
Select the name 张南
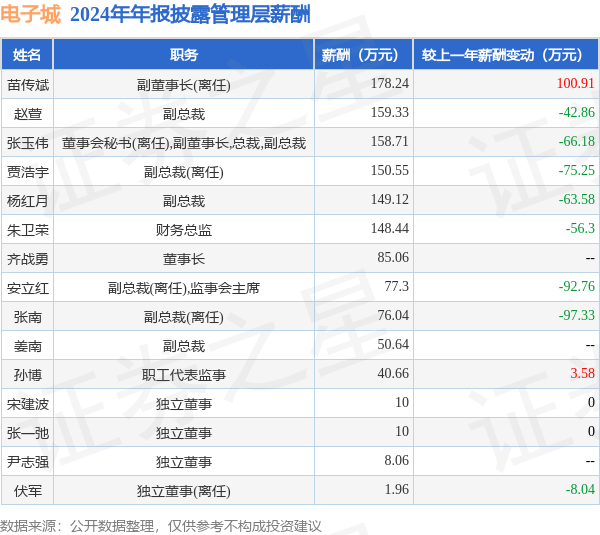point(28,317)
